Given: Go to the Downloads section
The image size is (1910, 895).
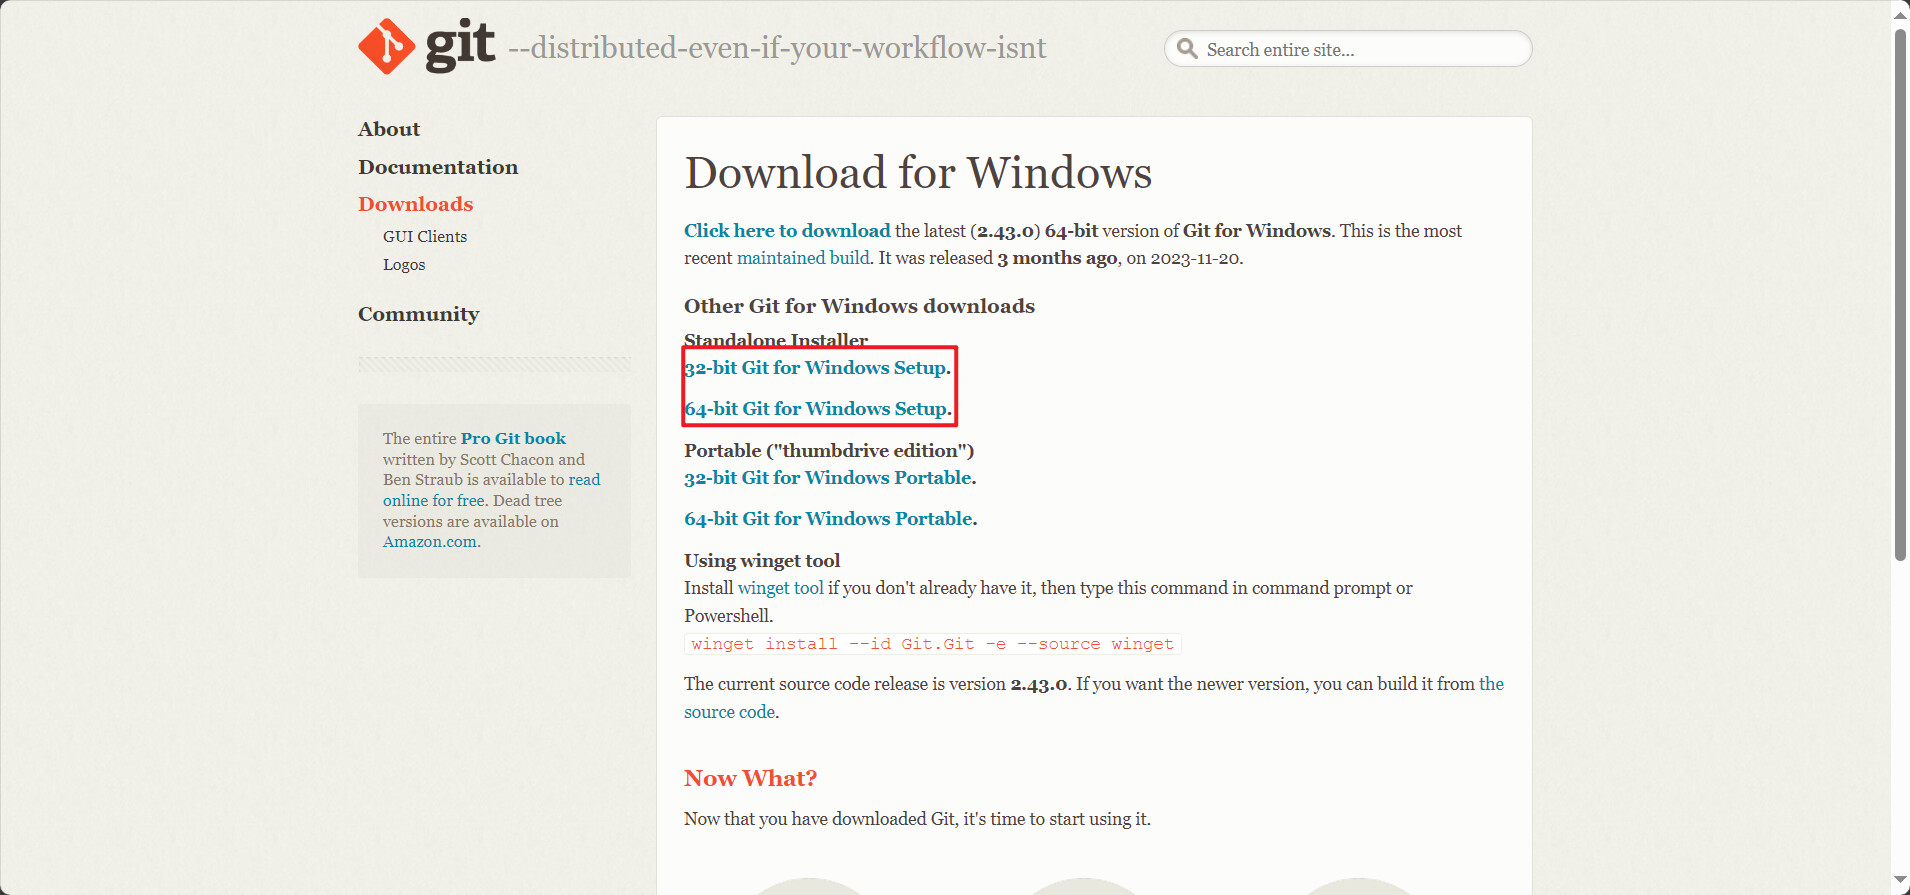Looking at the screenshot, I should click(415, 204).
